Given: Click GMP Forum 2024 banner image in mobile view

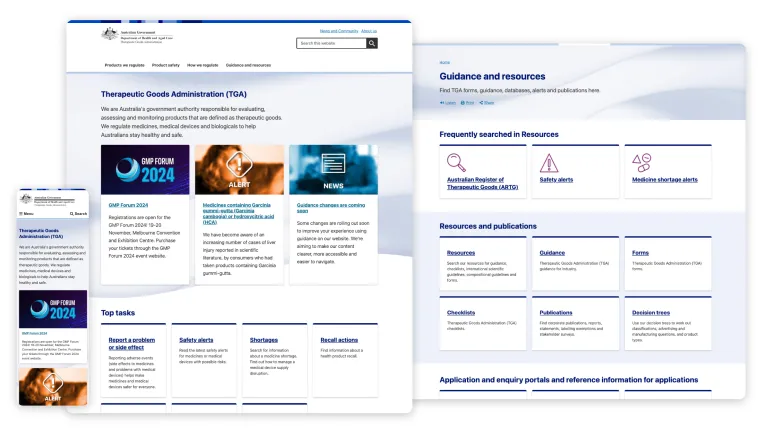Looking at the screenshot, I should coord(53,309).
